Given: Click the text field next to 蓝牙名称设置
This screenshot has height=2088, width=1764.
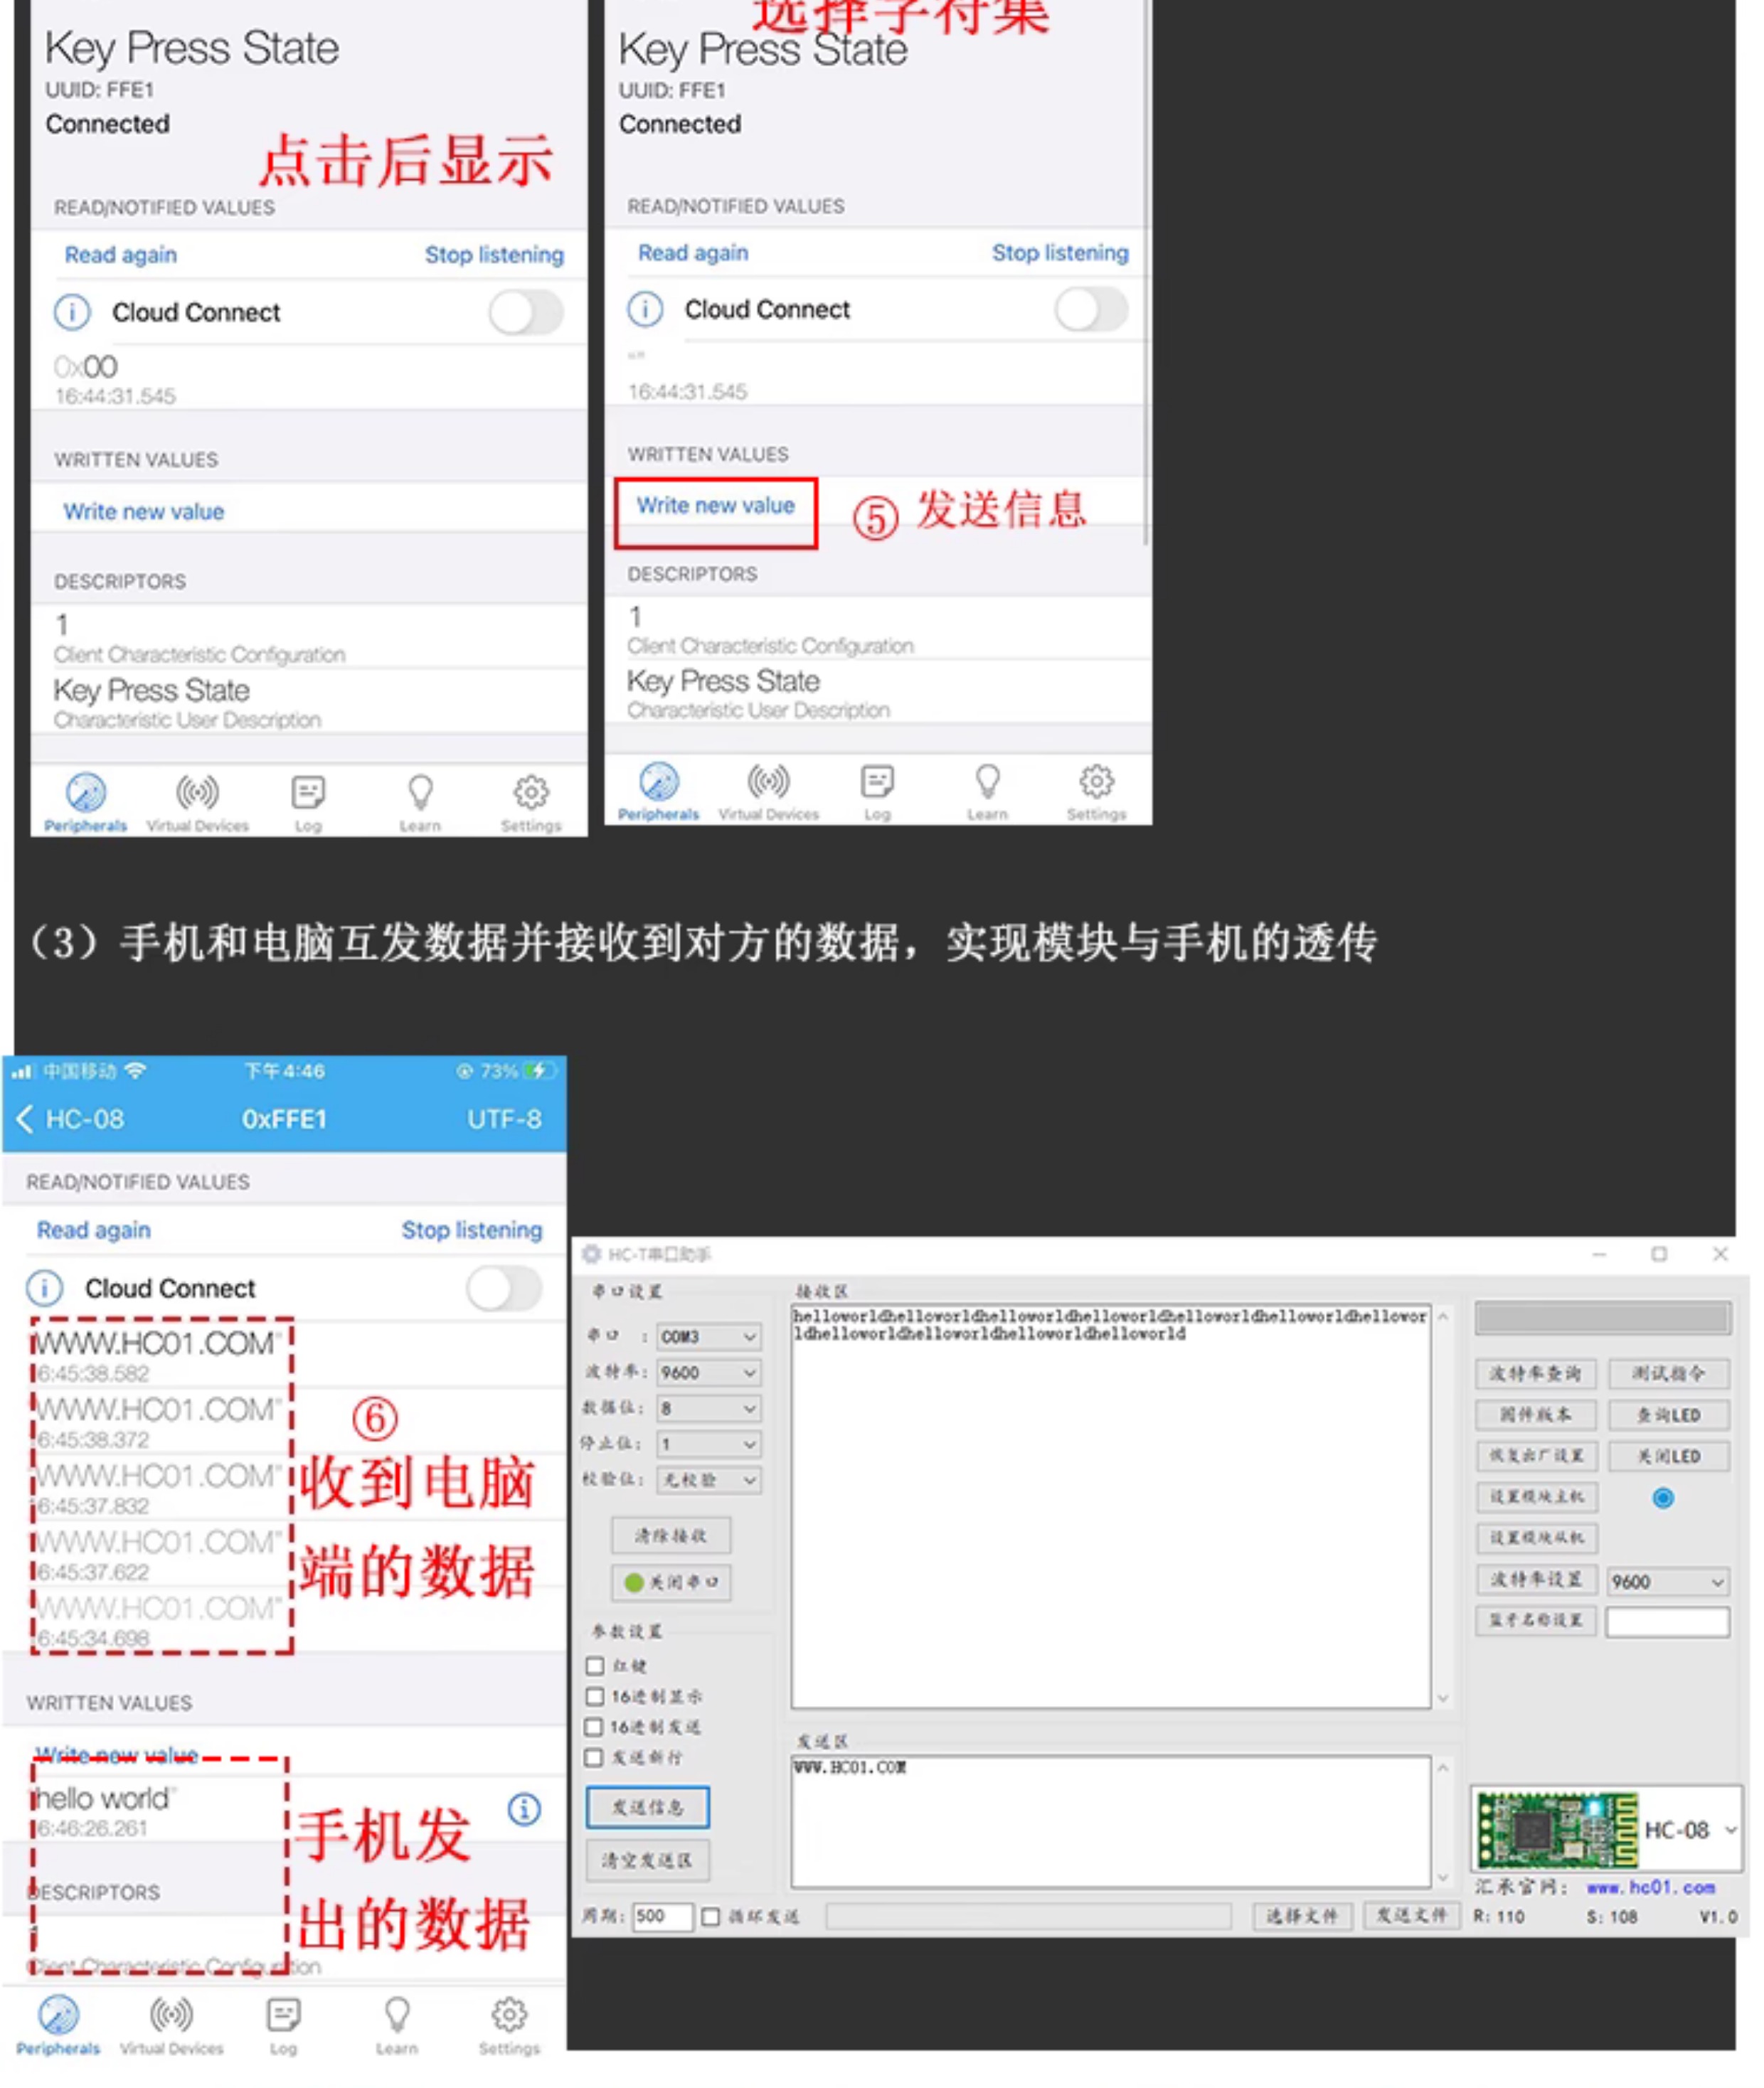Looking at the screenshot, I should (1668, 1621).
